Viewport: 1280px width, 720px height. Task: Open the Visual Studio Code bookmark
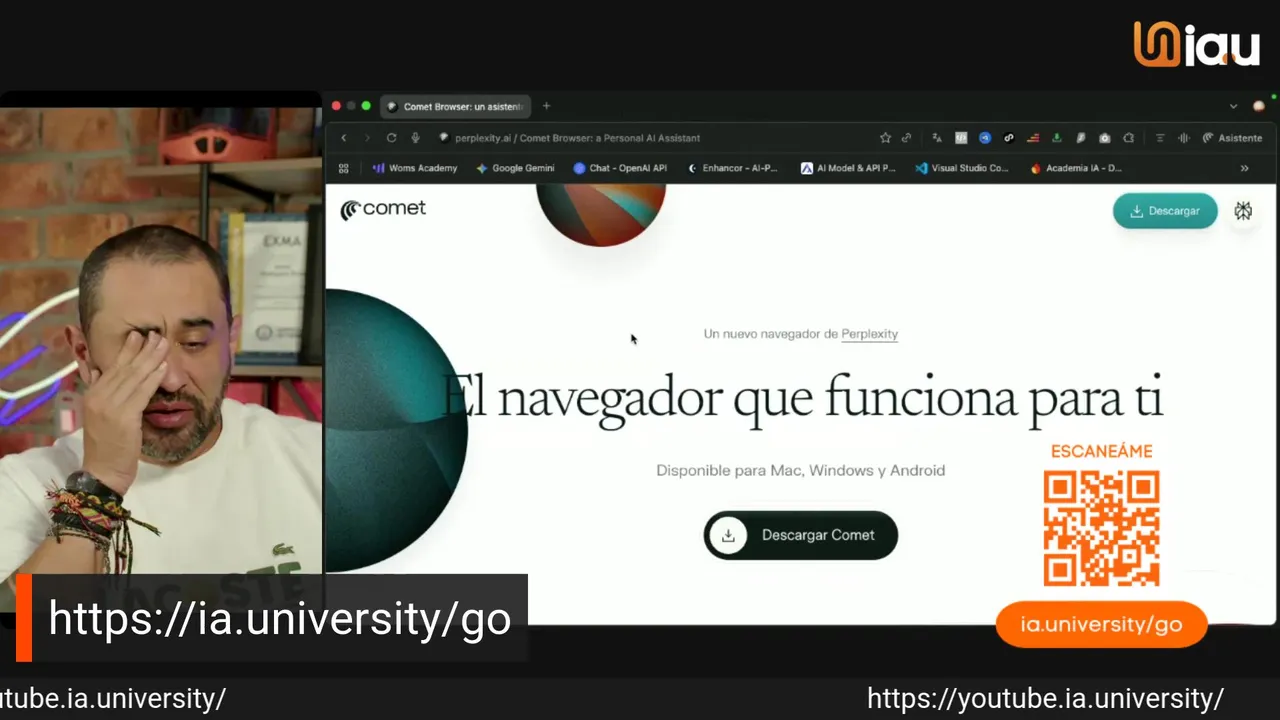(962, 168)
